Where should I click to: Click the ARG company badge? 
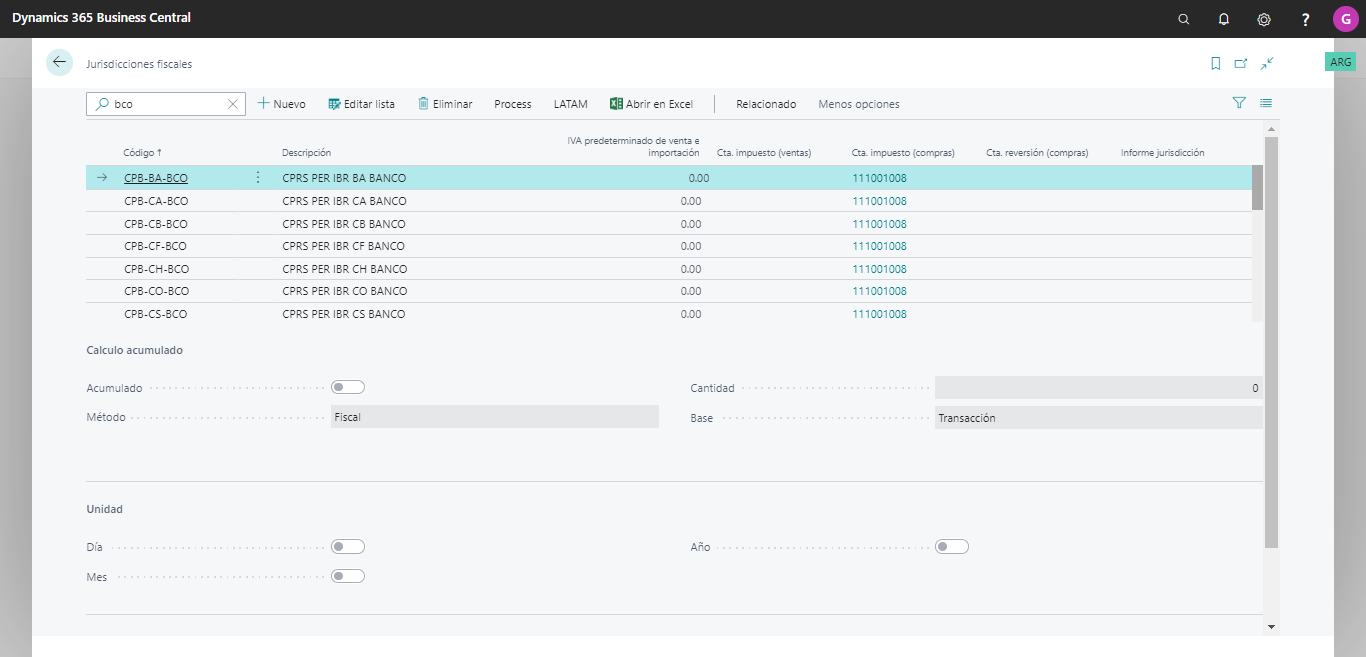[1341, 62]
